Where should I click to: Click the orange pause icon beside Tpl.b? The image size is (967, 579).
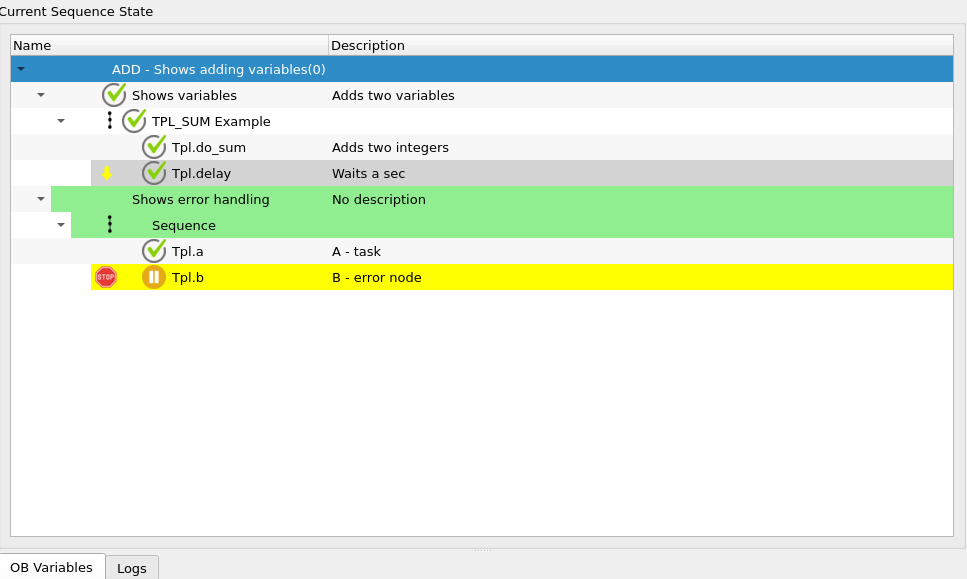(x=153, y=277)
